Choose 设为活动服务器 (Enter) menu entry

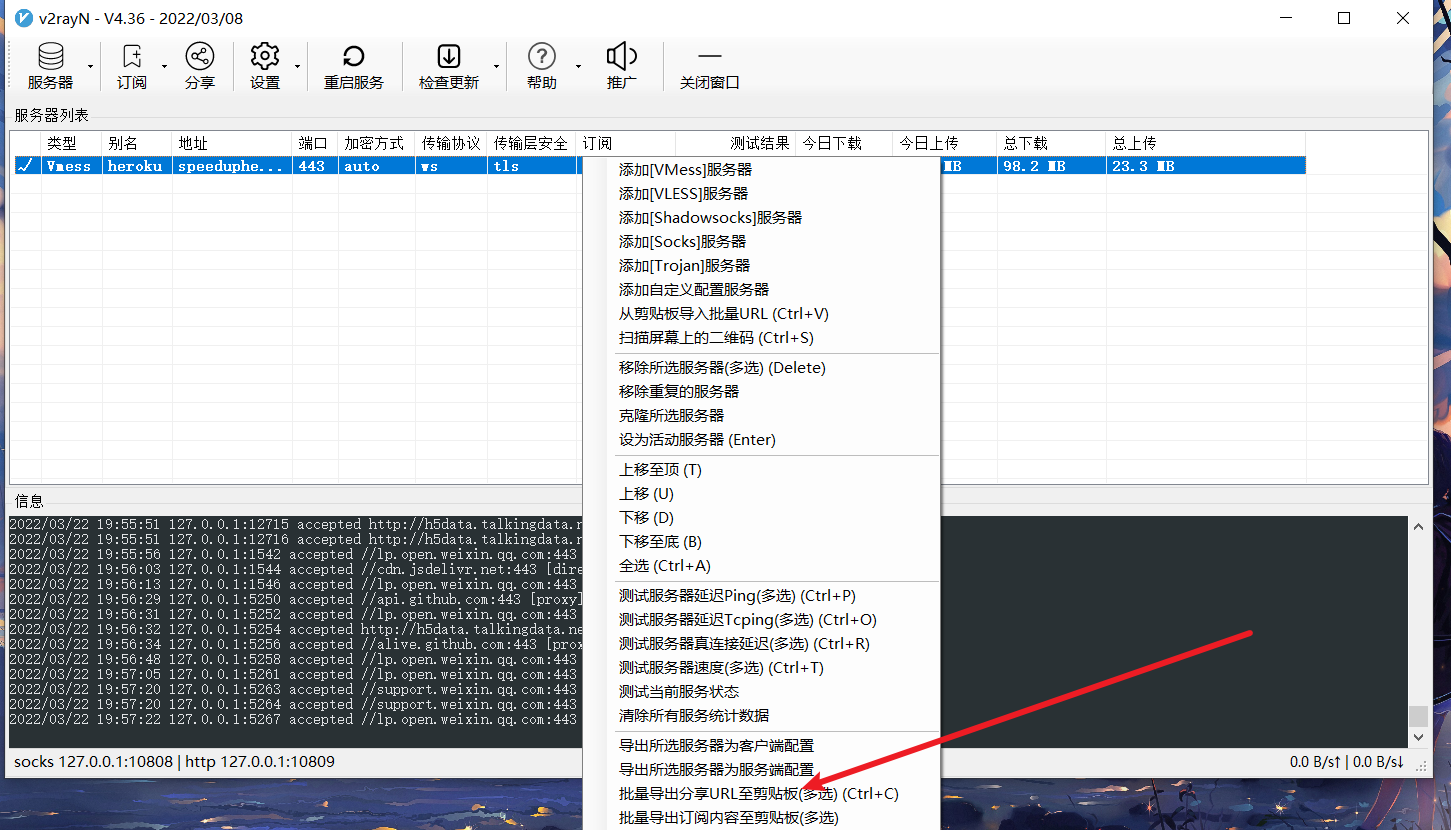coord(761,440)
